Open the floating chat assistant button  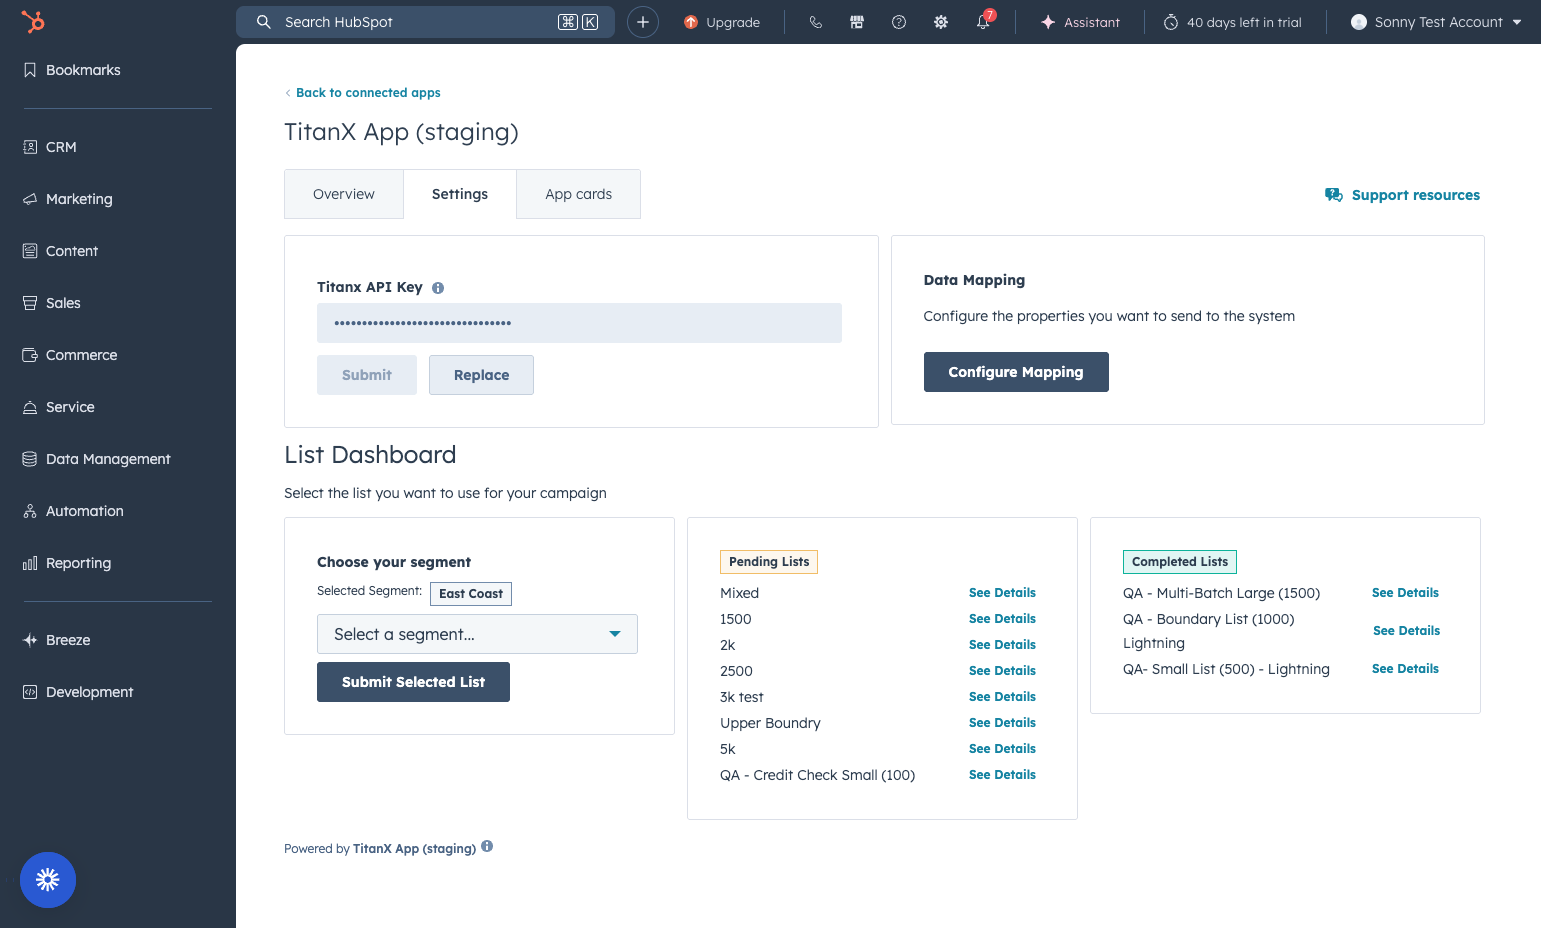(48, 880)
